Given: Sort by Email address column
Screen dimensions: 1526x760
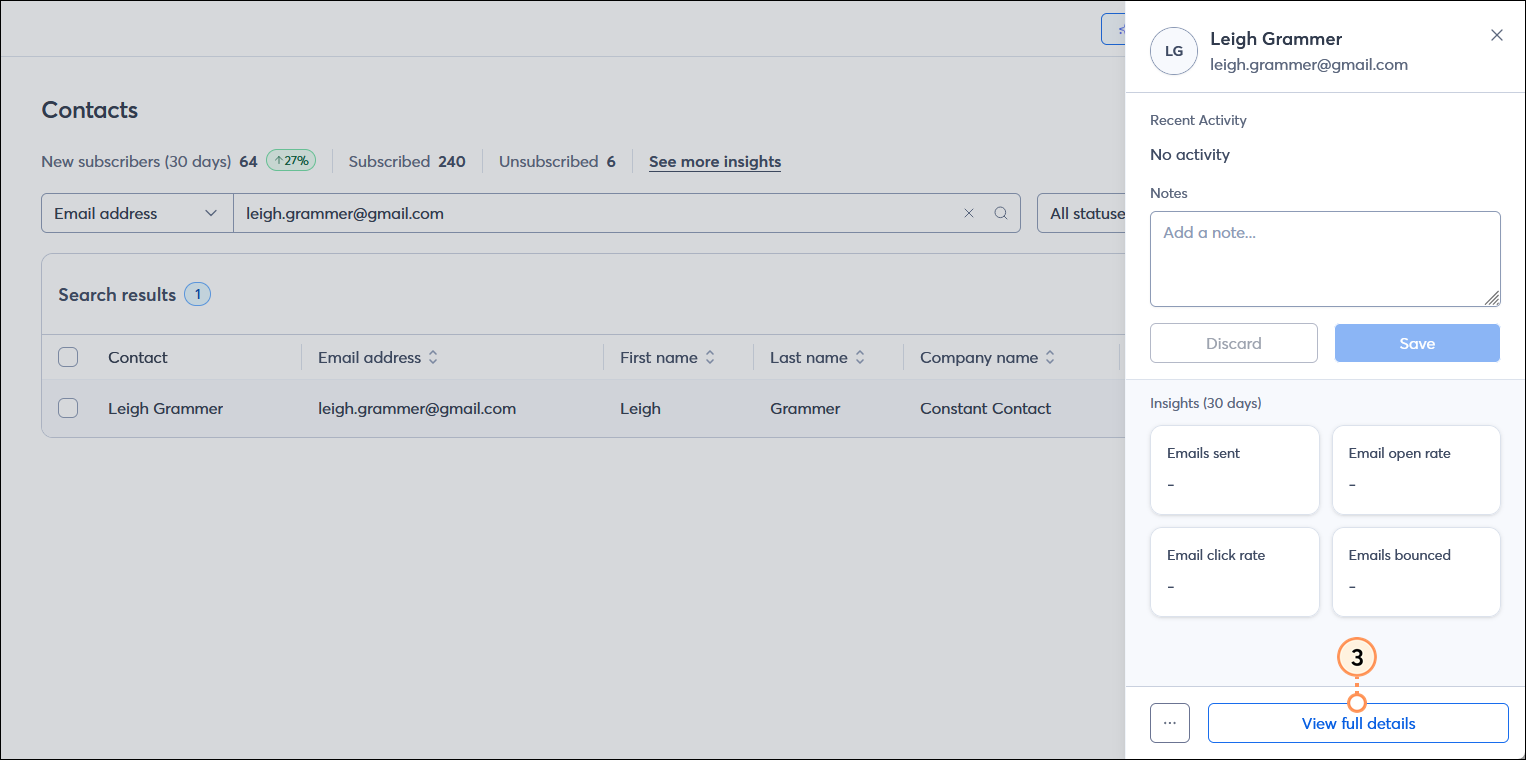Looking at the screenshot, I should click(x=433, y=357).
